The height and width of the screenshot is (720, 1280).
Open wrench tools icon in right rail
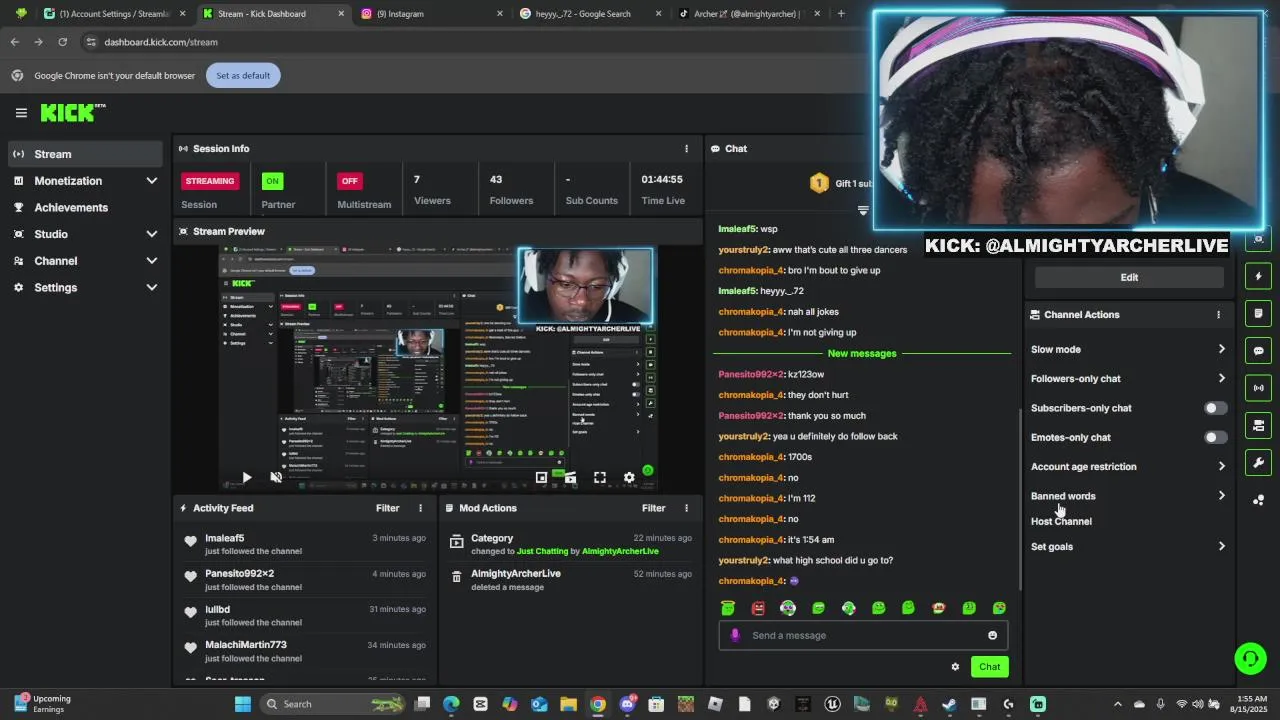coord(1258,462)
